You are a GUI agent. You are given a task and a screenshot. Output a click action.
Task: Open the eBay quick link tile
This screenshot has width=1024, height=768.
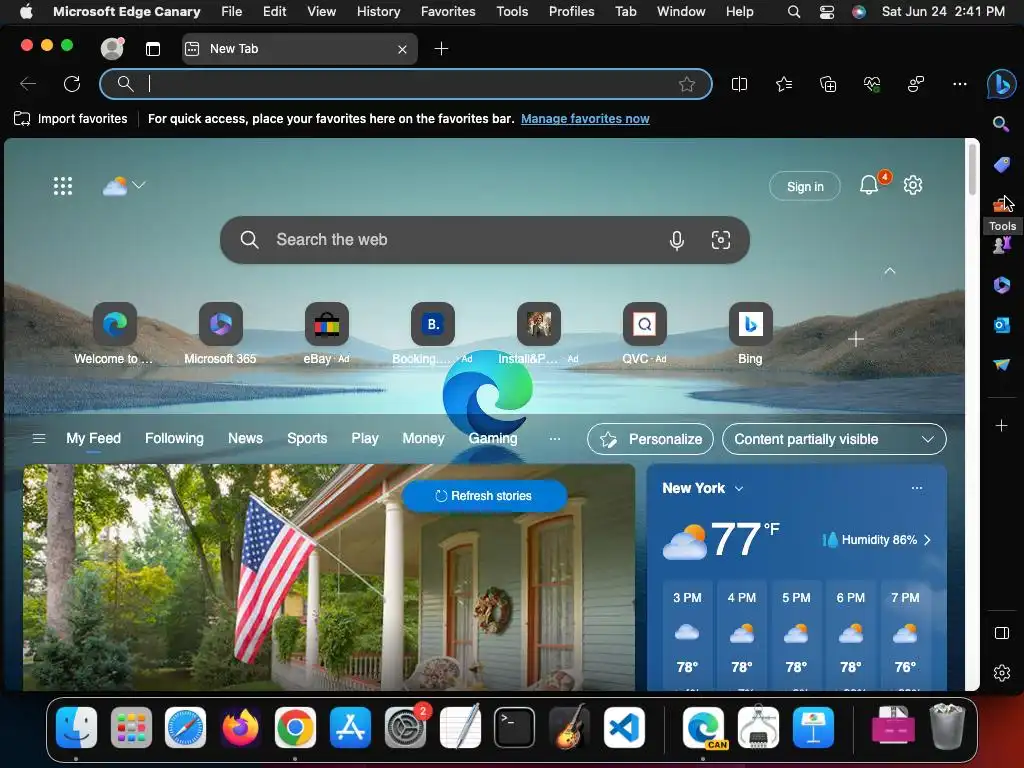327,334
